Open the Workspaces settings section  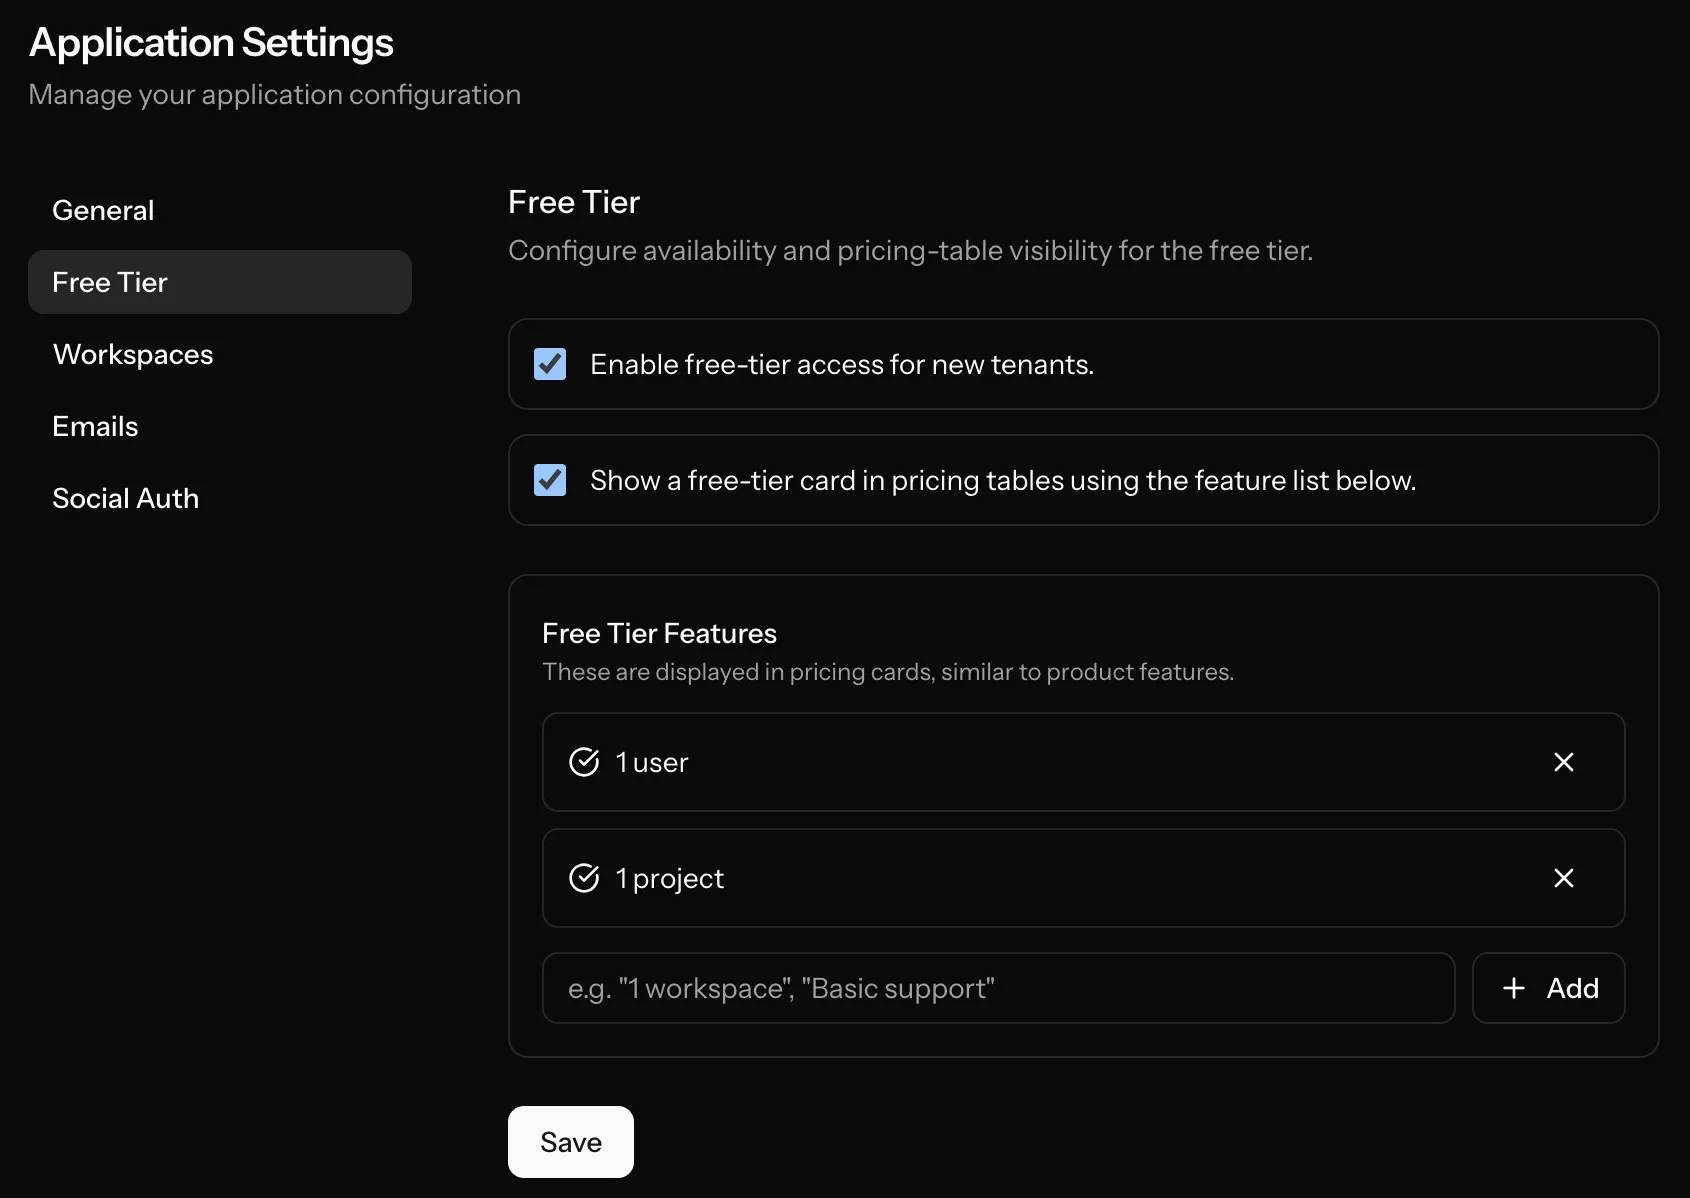click(132, 354)
